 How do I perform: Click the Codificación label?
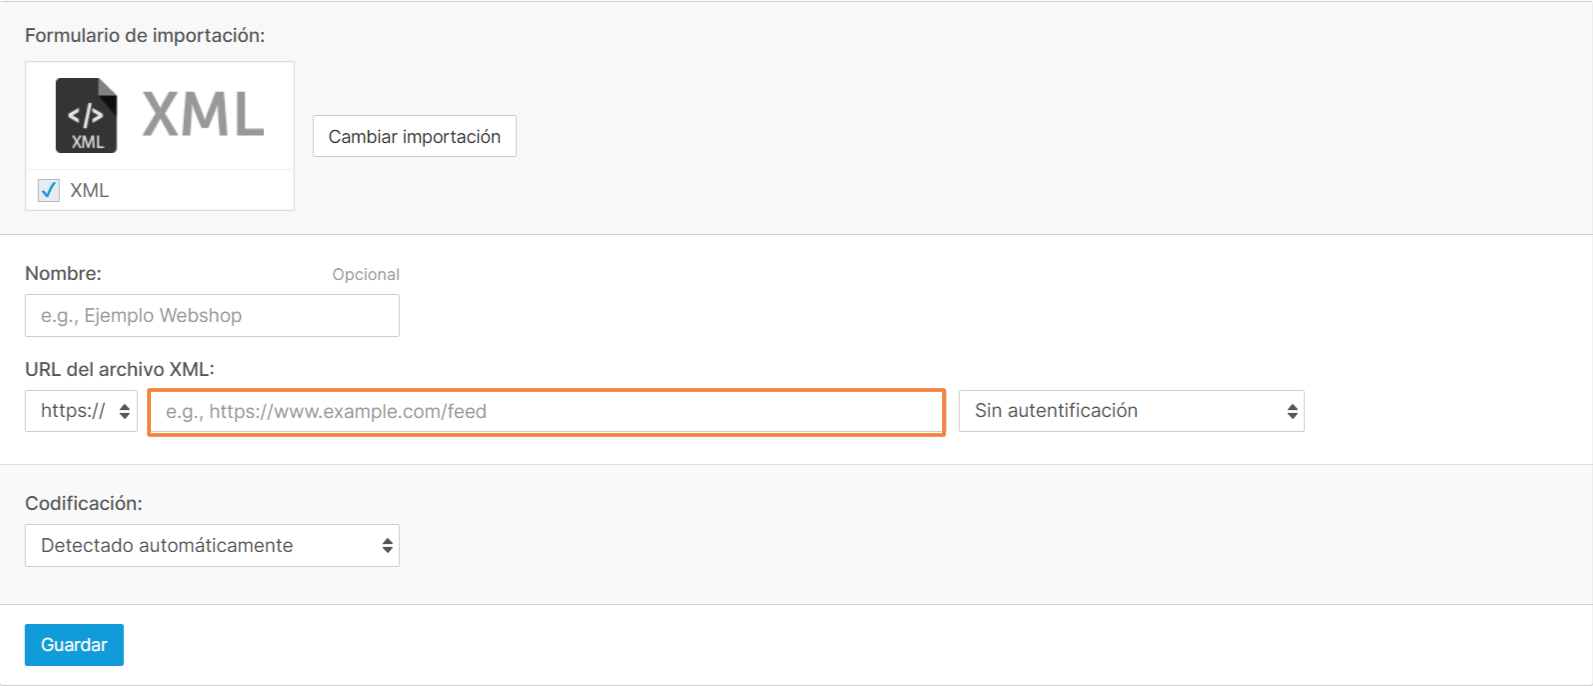point(84,503)
